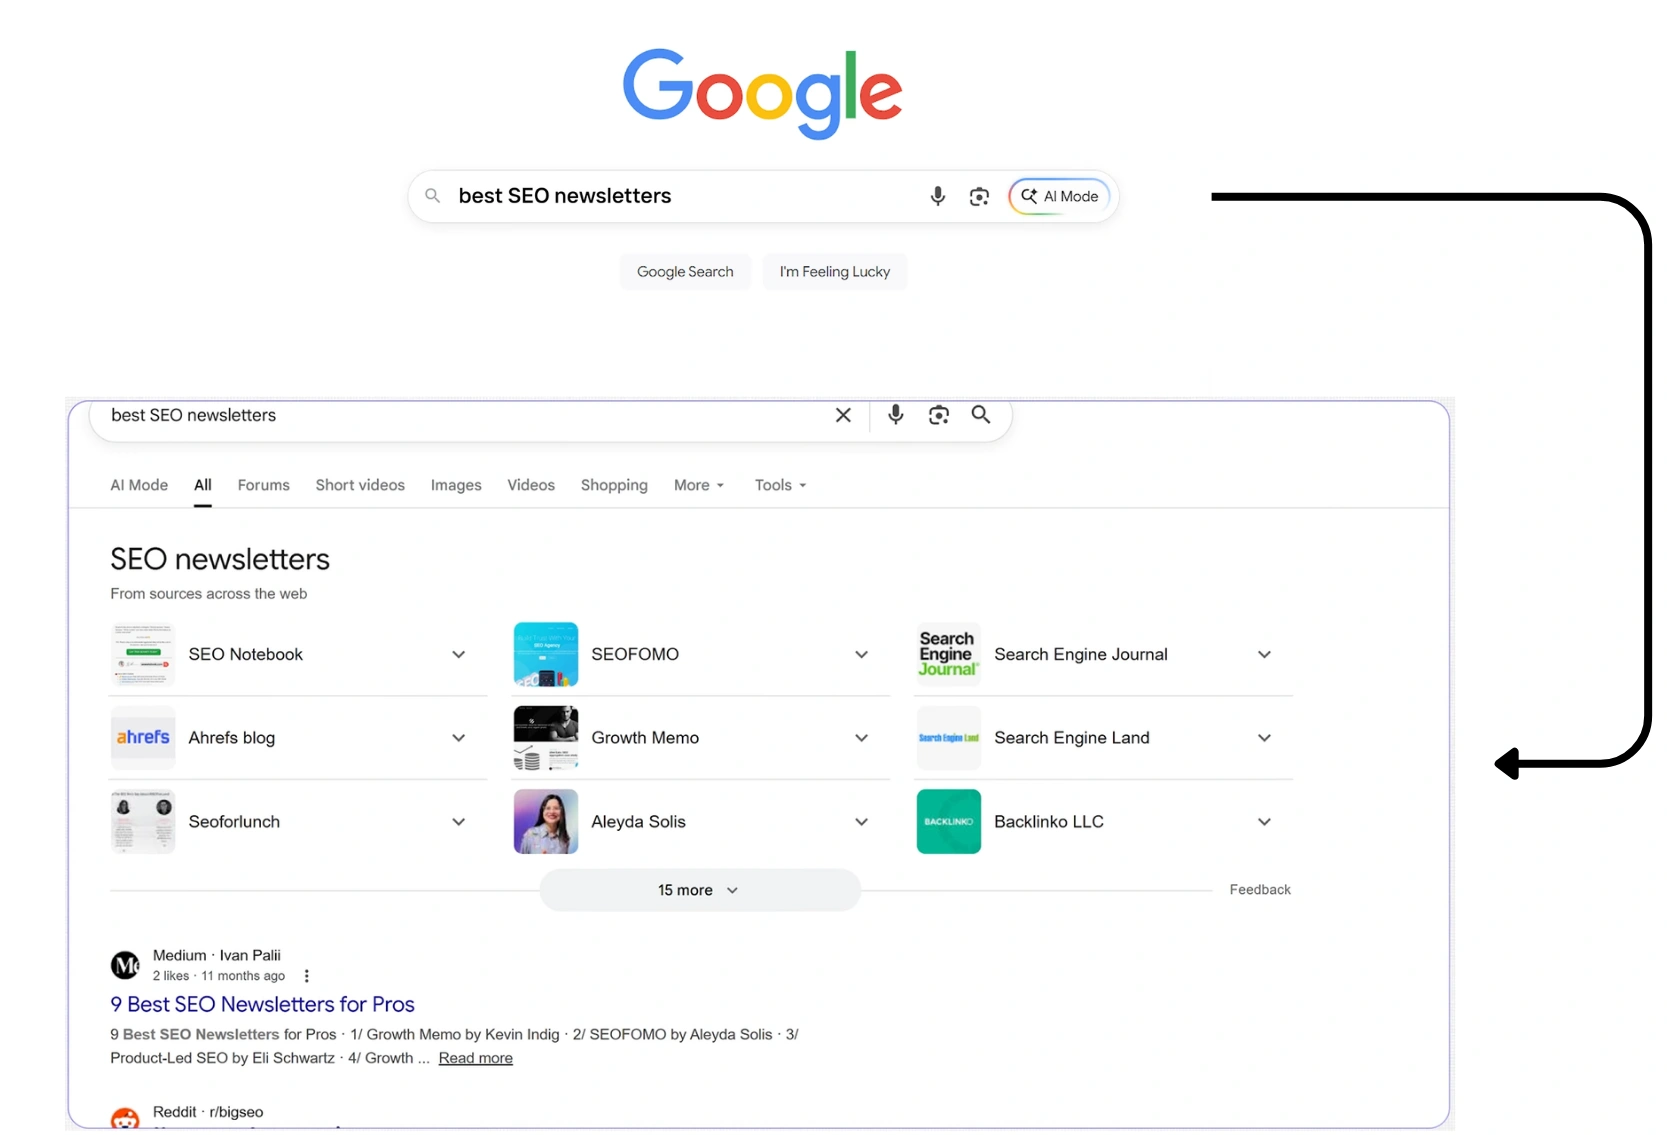Image resolution: width=1667 pixels, height=1135 pixels.
Task: Expand the SEOFOMO entry chevron
Action: (x=862, y=655)
